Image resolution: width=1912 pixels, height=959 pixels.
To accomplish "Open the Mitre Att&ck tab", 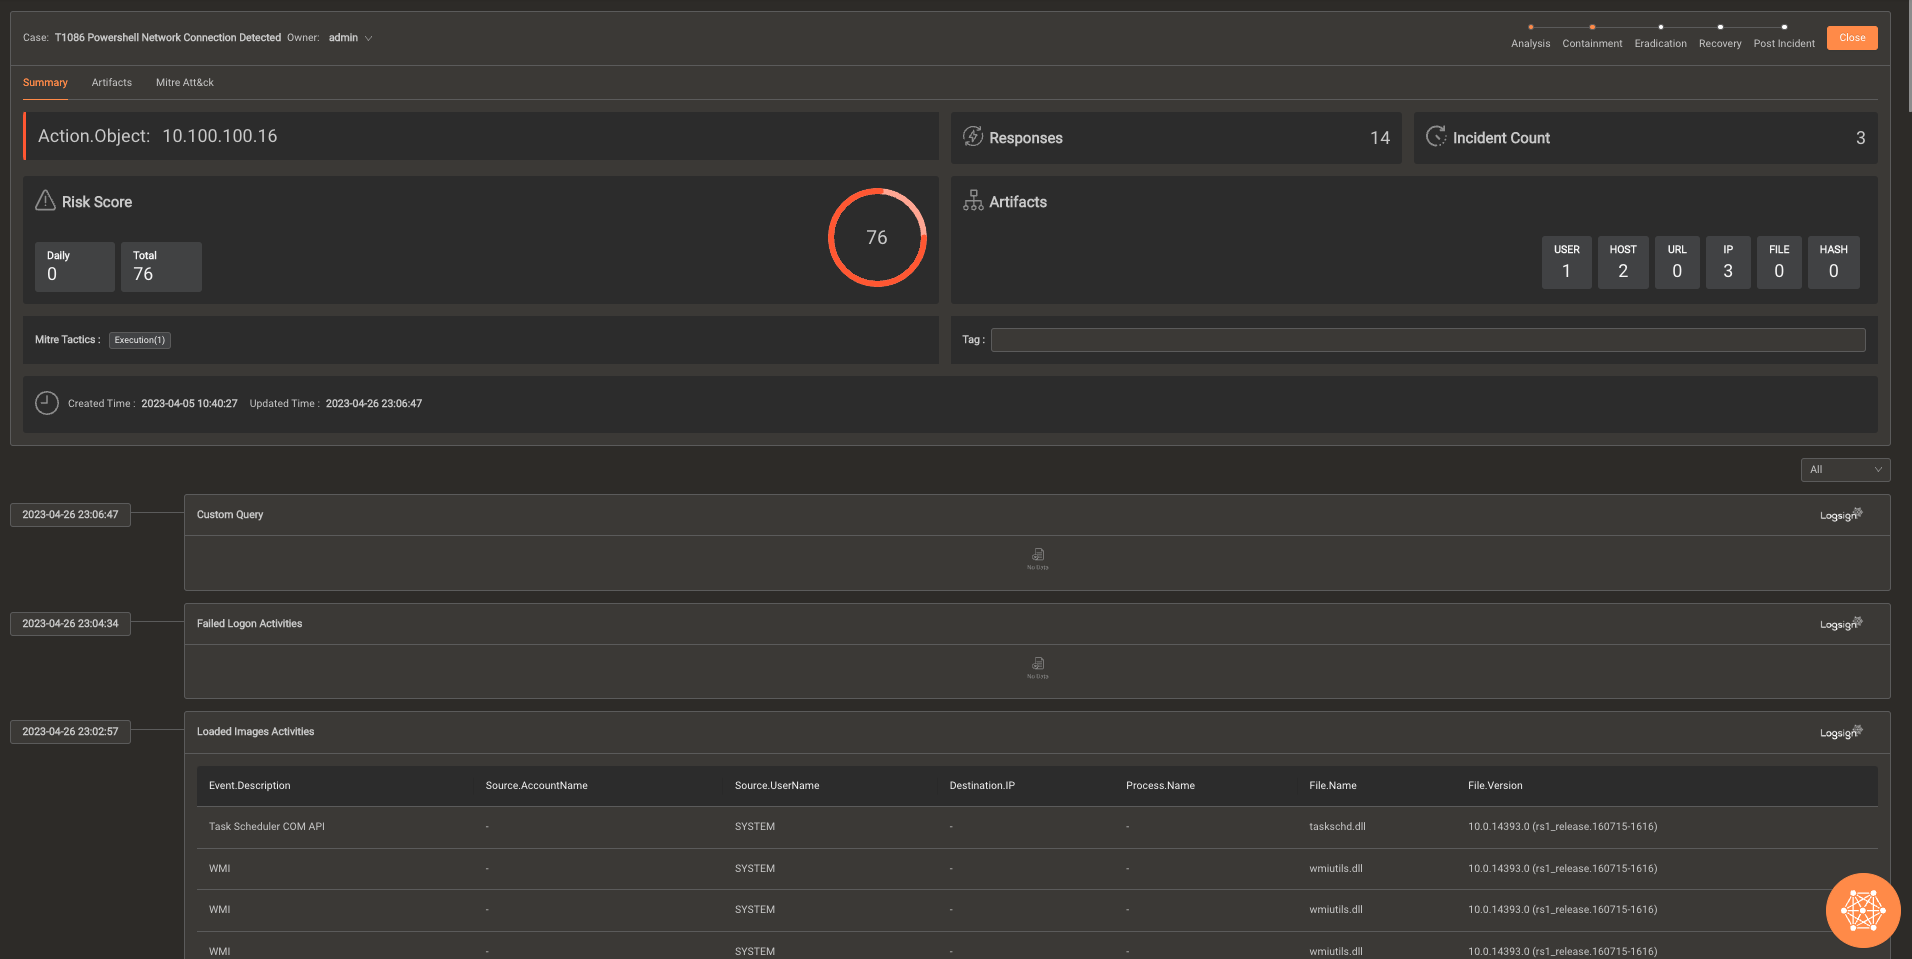I will point(185,83).
